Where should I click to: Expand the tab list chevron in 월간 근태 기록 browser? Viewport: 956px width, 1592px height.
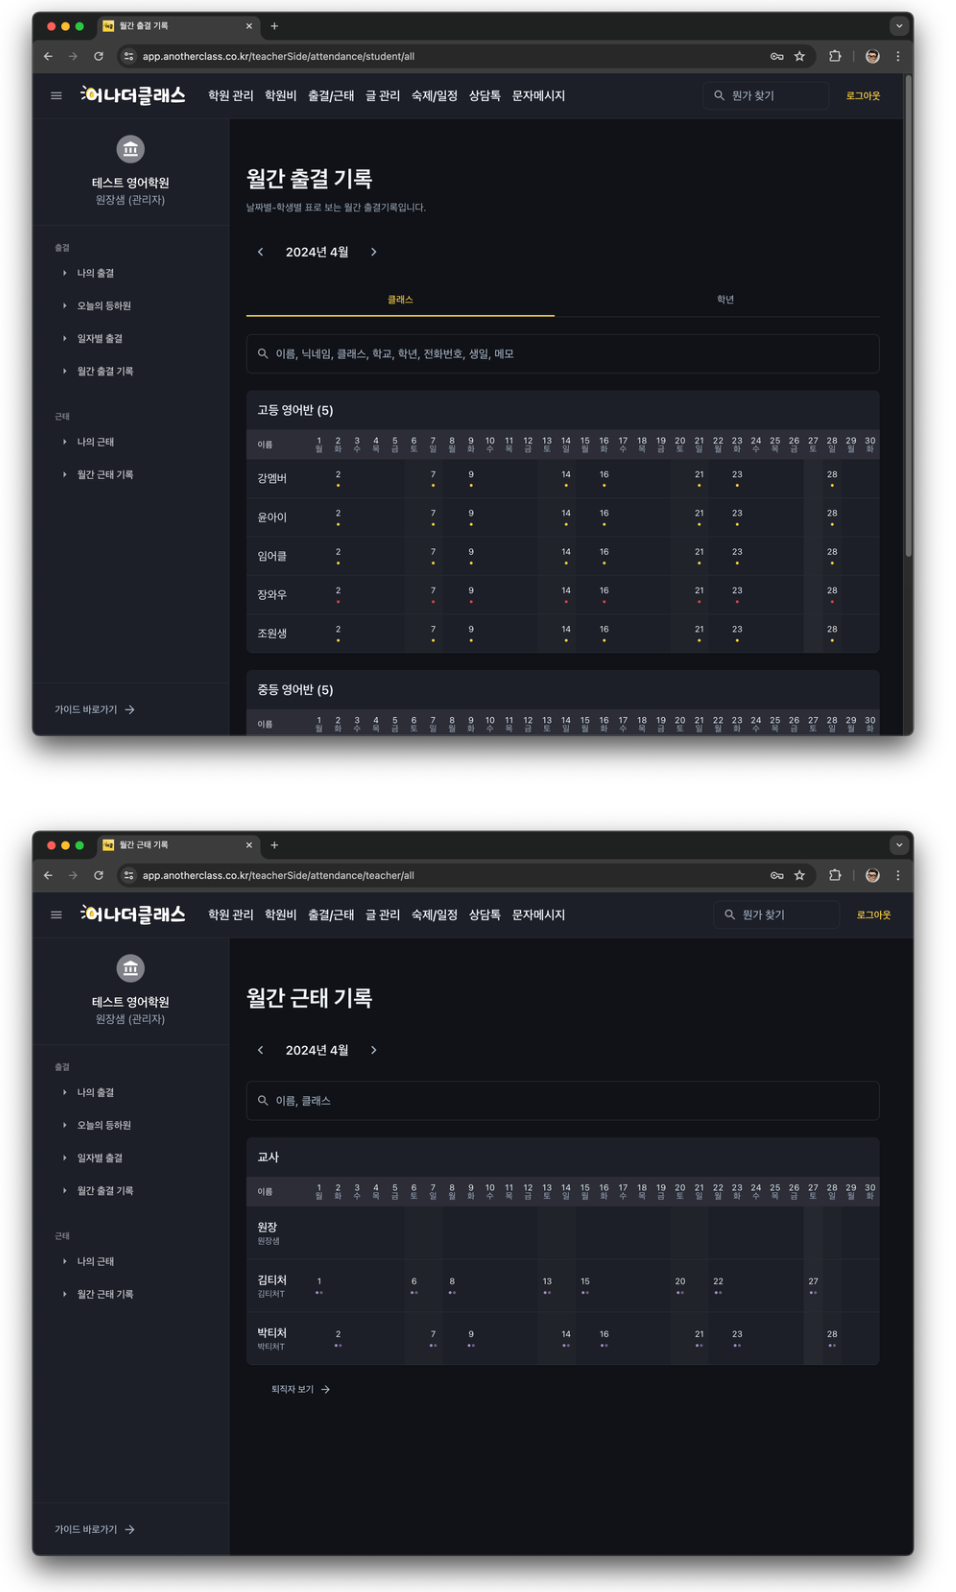point(899,845)
